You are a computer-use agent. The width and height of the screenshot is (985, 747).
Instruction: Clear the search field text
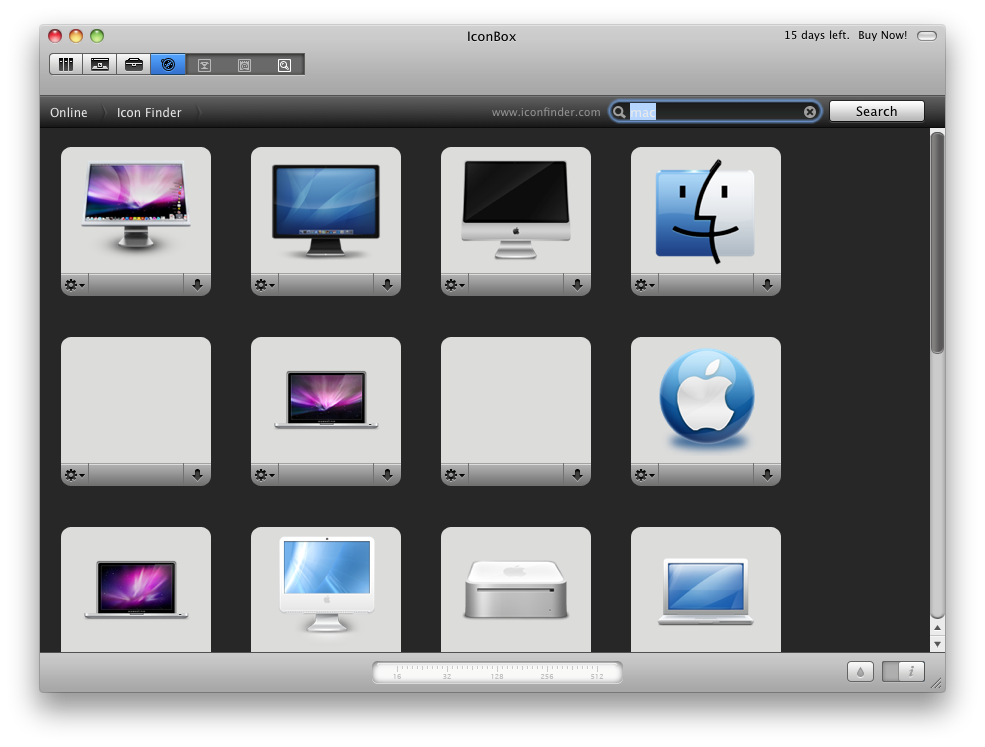pos(810,112)
